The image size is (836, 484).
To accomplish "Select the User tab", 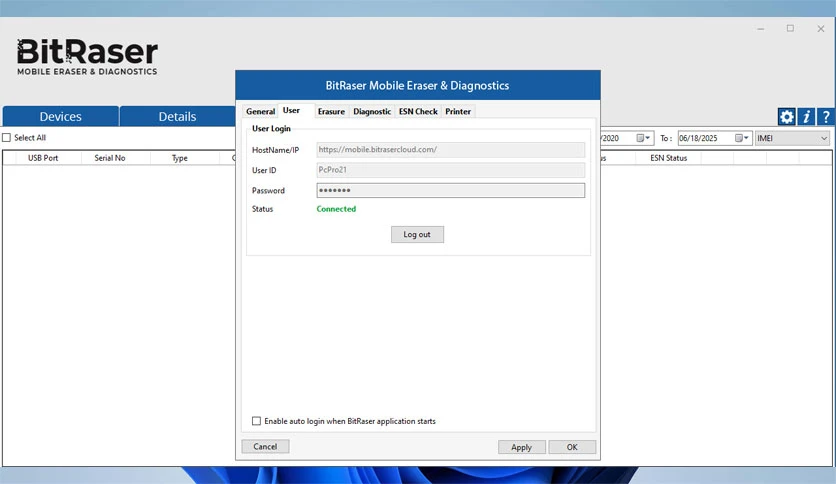I will (291, 110).
